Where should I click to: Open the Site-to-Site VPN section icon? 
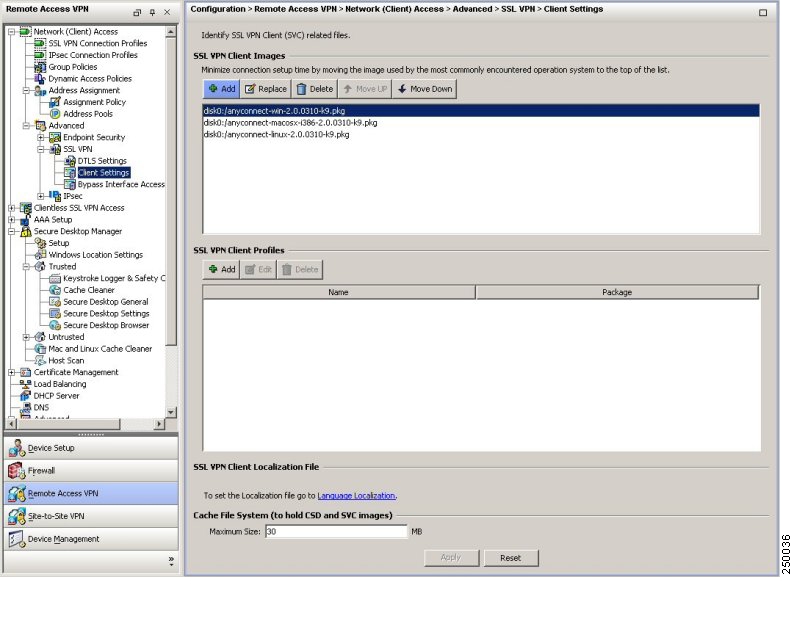[17, 516]
